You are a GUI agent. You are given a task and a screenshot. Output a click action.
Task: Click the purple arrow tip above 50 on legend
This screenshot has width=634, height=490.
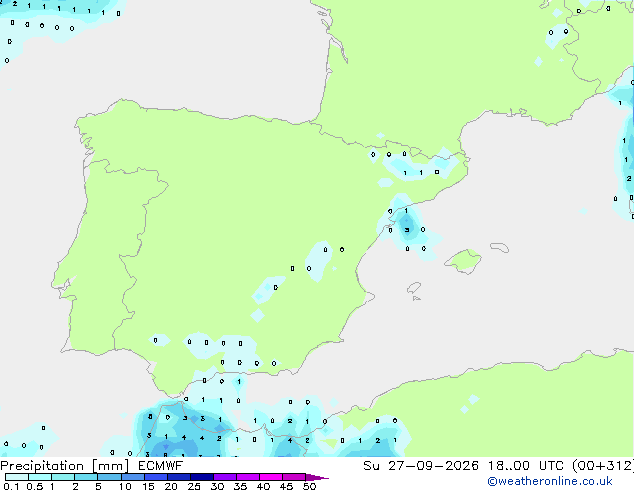(x=317, y=477)
